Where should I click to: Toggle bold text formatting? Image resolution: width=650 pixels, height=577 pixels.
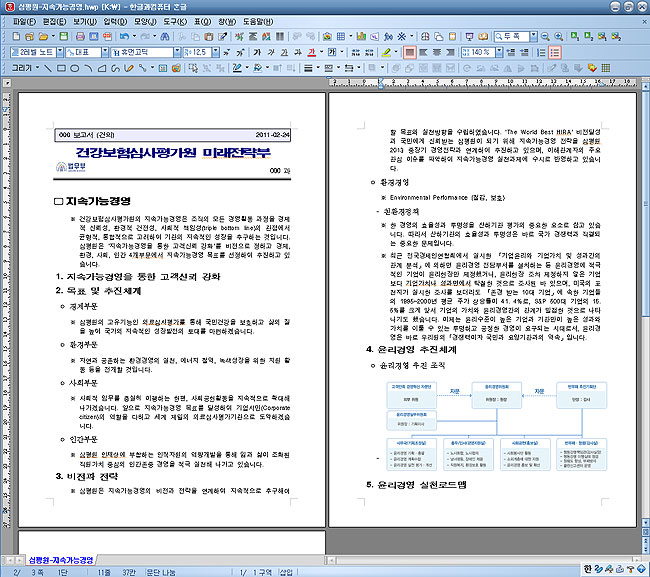click(x=257, y=52)
